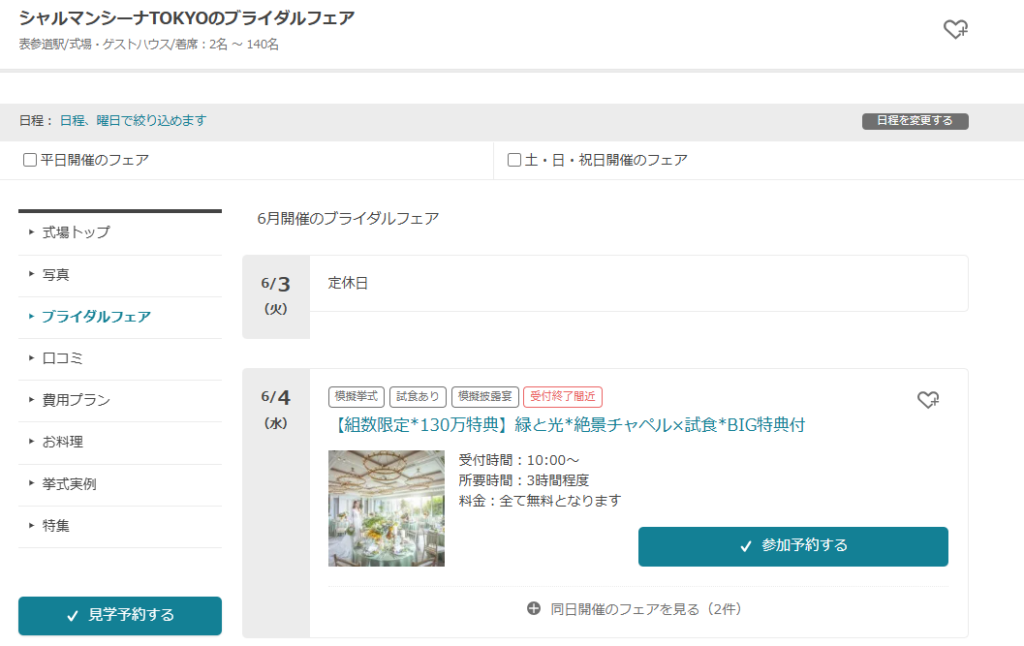1024x646 pixels.
Task: Click the シャルマンシーナTOKYOのブライダルフェア title
Action: click(187, 18)
